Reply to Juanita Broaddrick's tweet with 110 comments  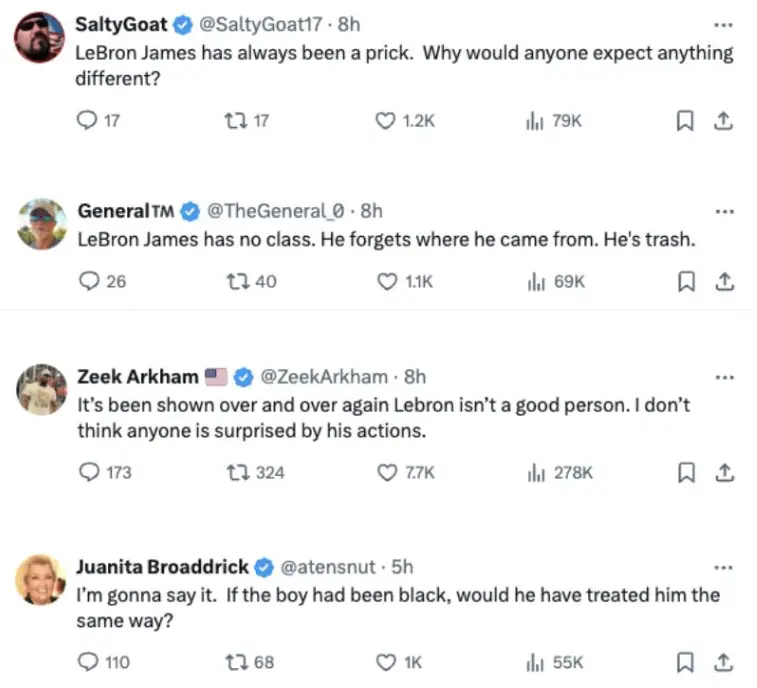pyautogui.click(x=88, y=662)
